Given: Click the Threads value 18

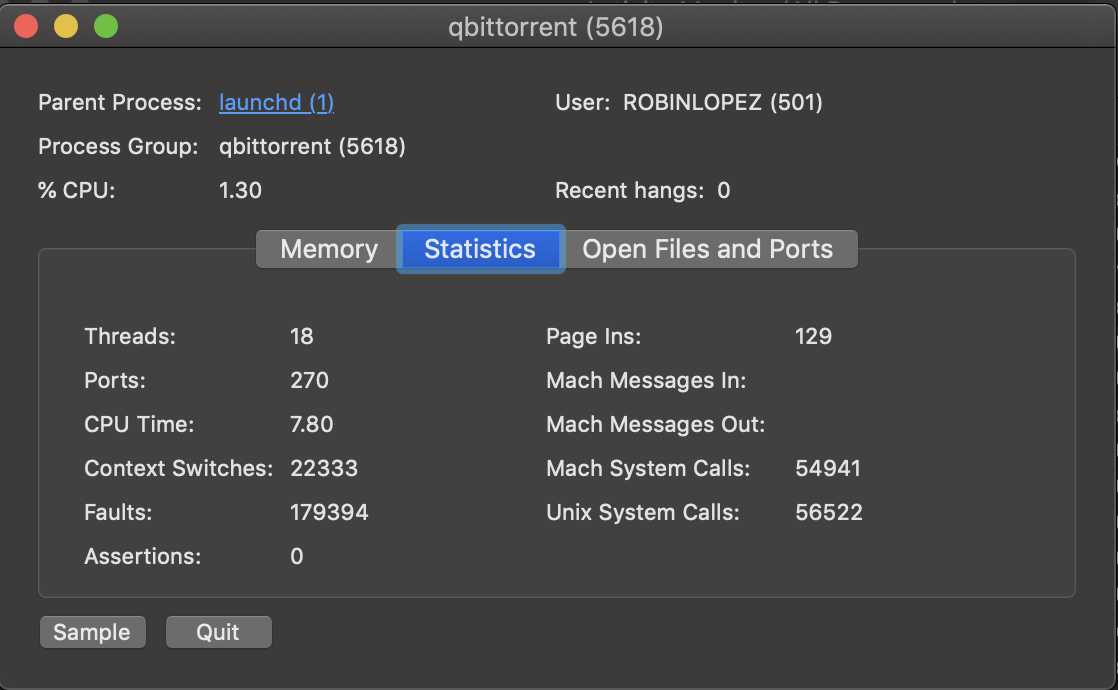Looking at the screenshot, I should pyautogui.click(x=302, y=336).
